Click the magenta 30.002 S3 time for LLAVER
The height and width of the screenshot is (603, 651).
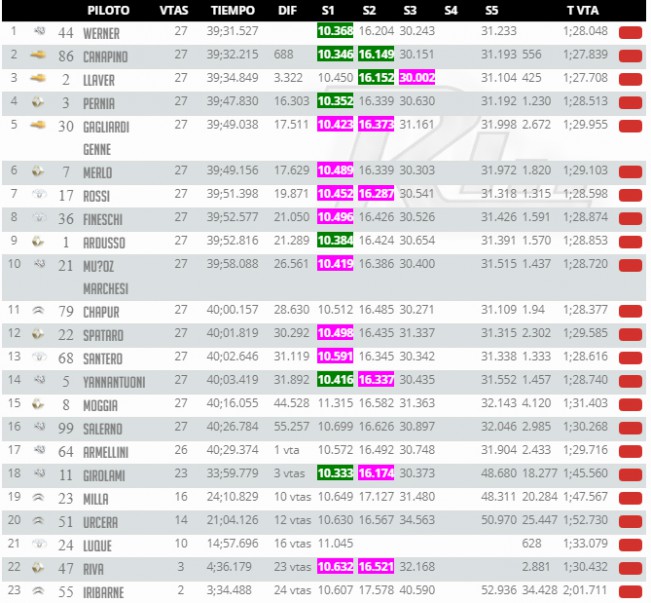(417, 78)
